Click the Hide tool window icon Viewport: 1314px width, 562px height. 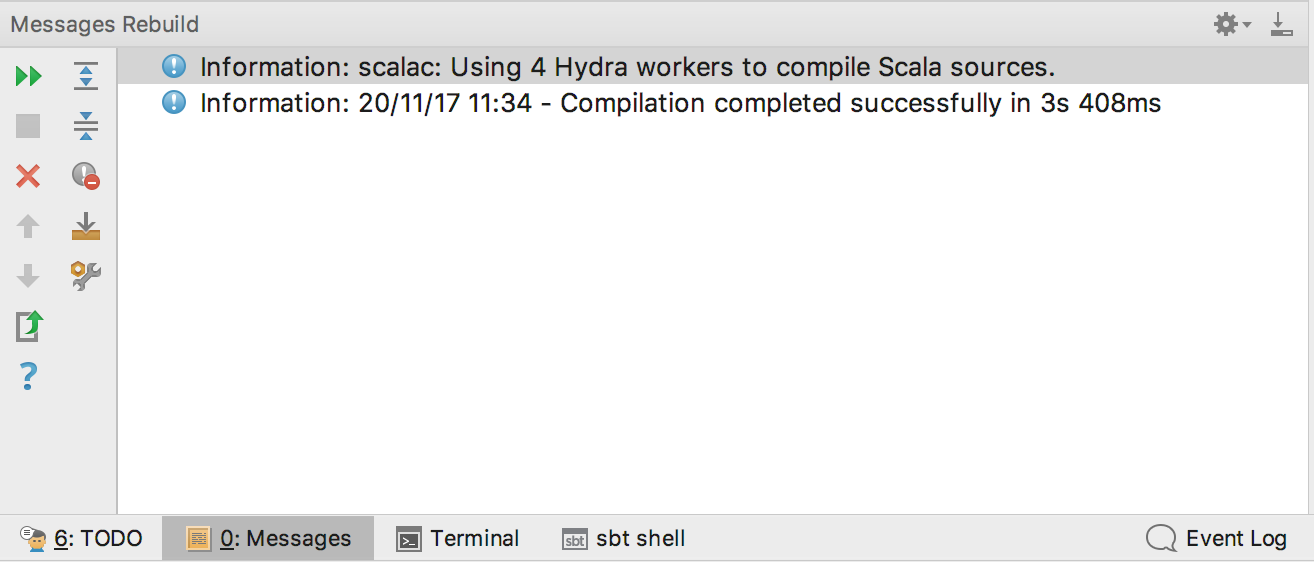1281,24
